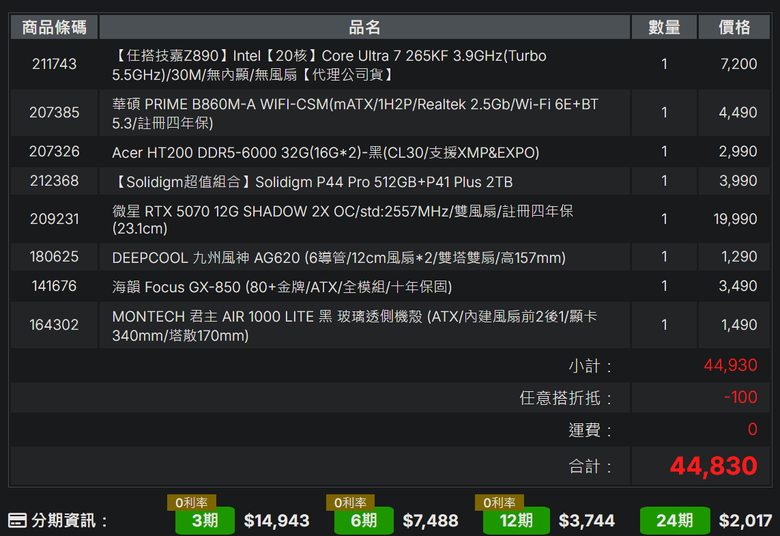Click the 分期資訊 label
Screen dimensions: 780x536
(x=69, y=521)
